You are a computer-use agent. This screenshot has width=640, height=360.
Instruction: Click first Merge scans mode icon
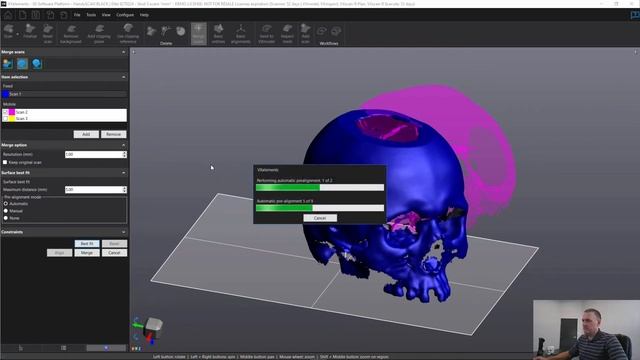click(x=8, y=64)
